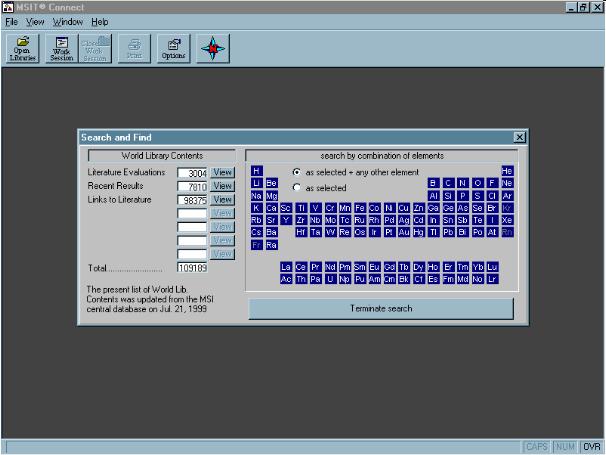Click the Recent Results count field

(x=192, y=187)
